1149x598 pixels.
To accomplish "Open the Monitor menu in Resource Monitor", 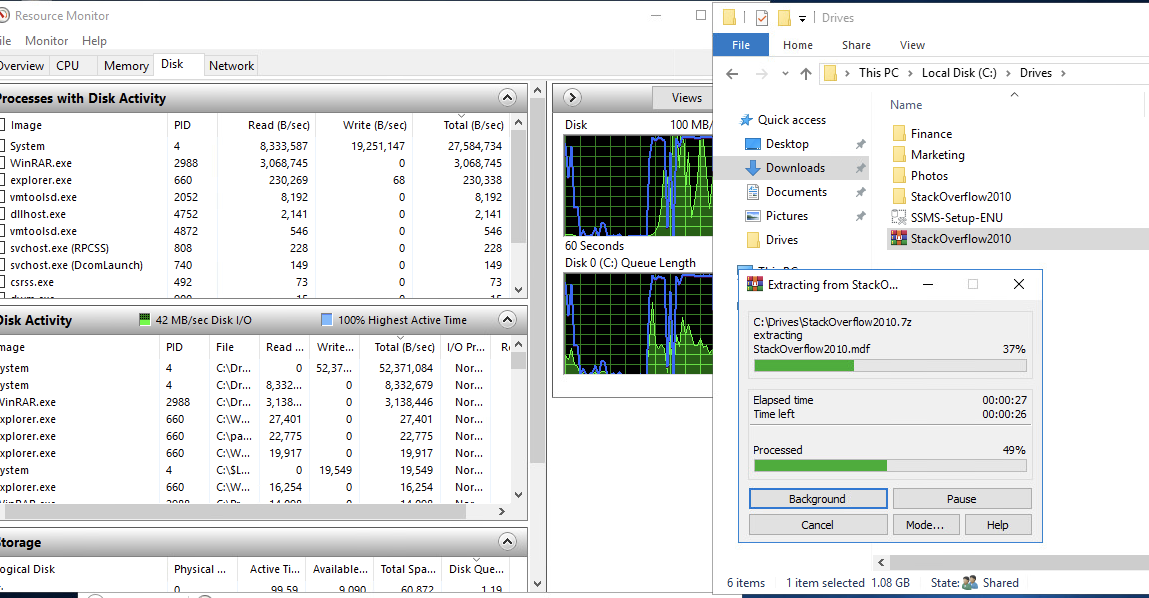I will 46,41.
